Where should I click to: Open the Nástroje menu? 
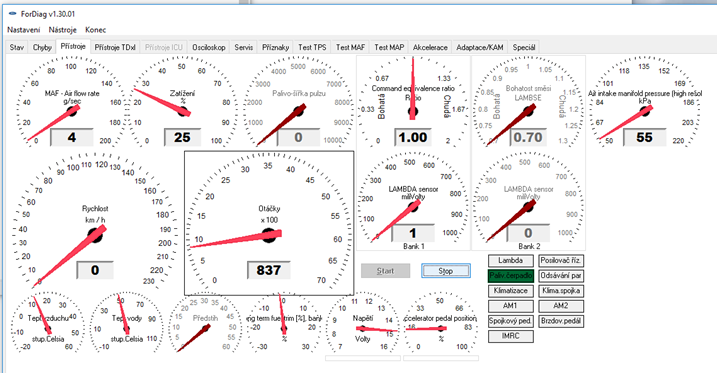pyautogui.click(x=63, y=30)
